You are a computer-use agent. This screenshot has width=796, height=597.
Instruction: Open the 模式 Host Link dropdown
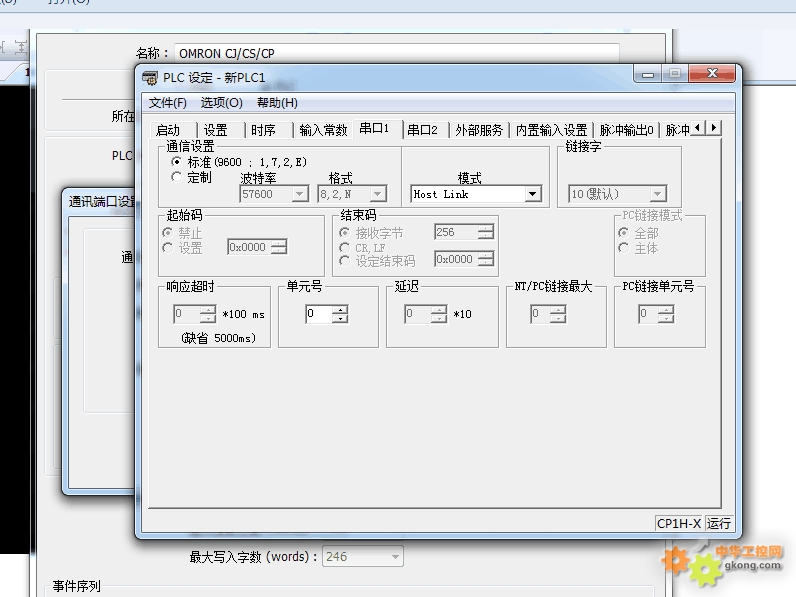[x=533, y=194]
